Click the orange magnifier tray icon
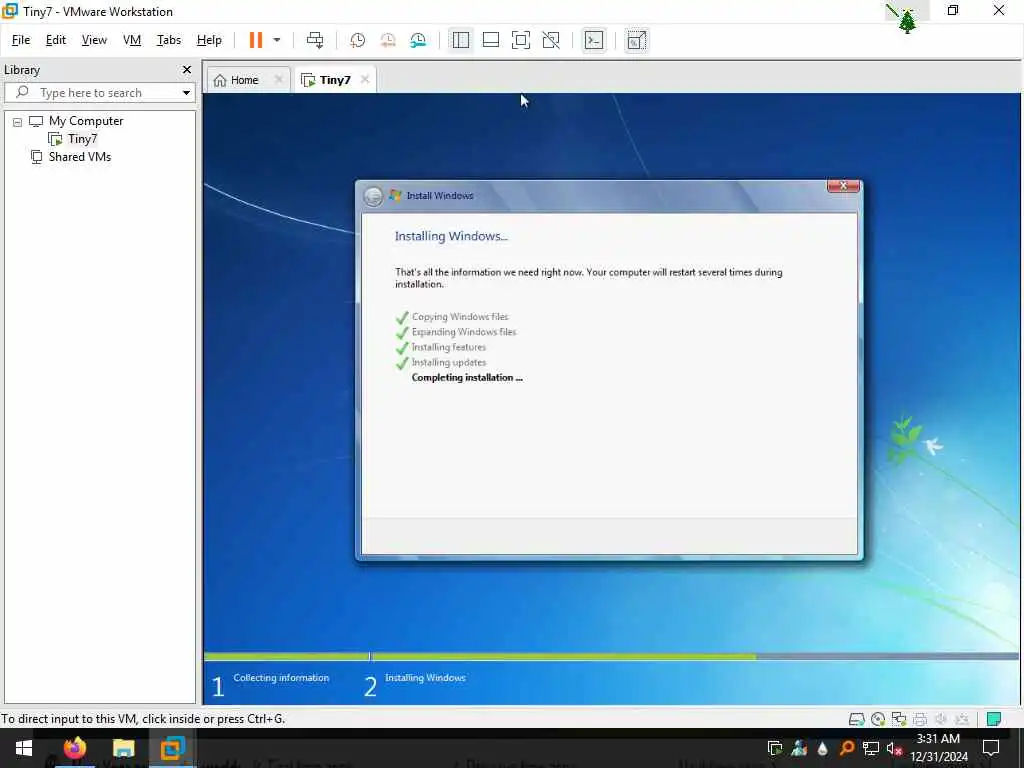Viewport: 1024px width, 768px height. point(846,748)
